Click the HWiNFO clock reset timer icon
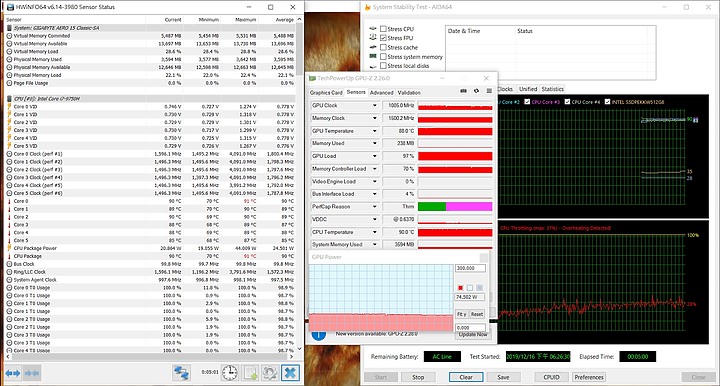 tap(230, 373)
